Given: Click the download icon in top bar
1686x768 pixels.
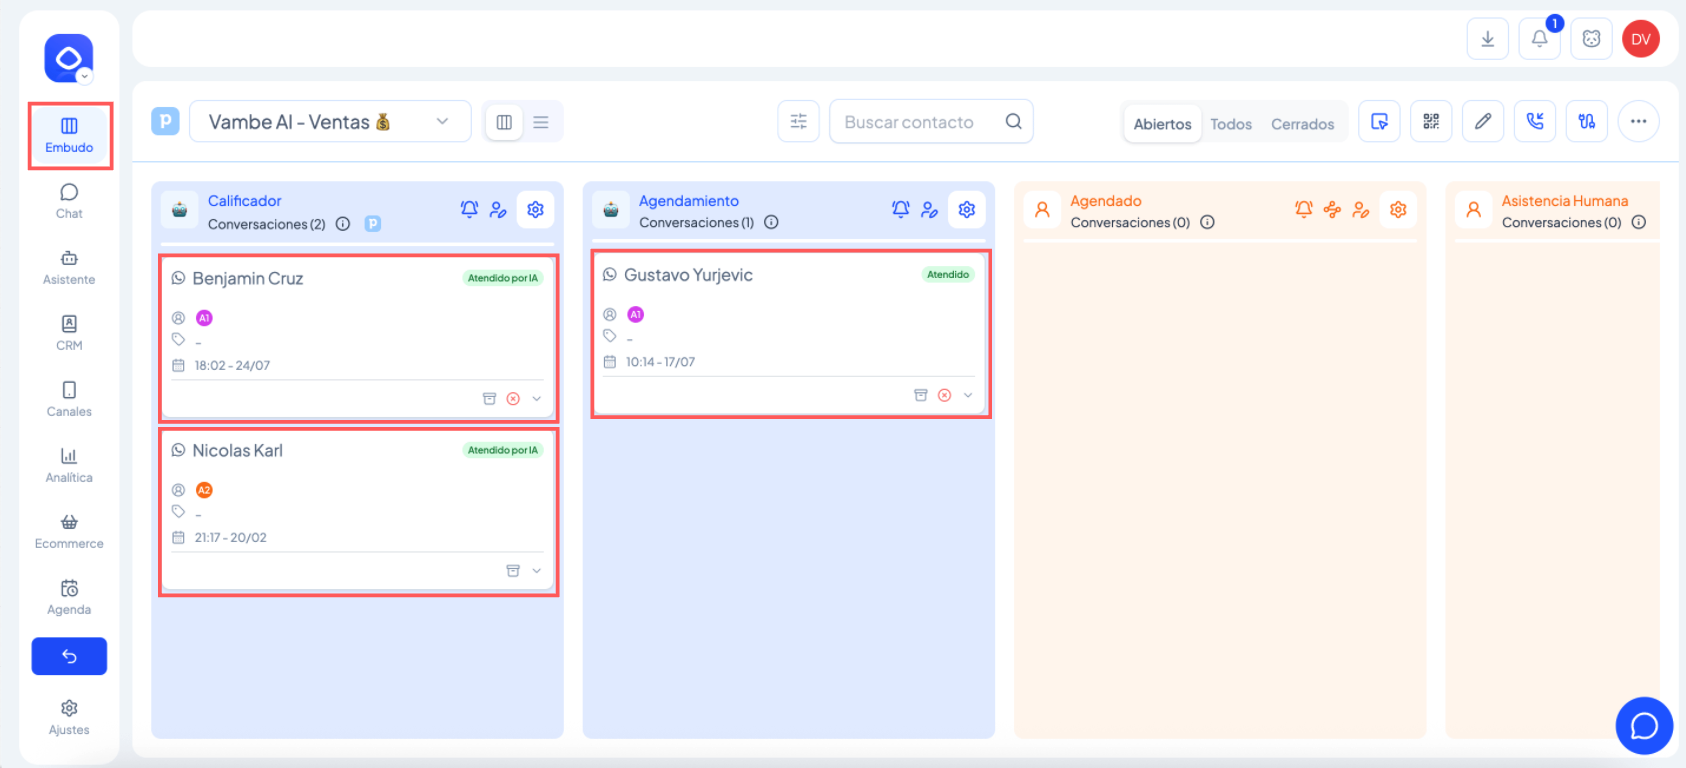Looking at the screenshot, I should pyautogui.click(x=1487, y=39).
